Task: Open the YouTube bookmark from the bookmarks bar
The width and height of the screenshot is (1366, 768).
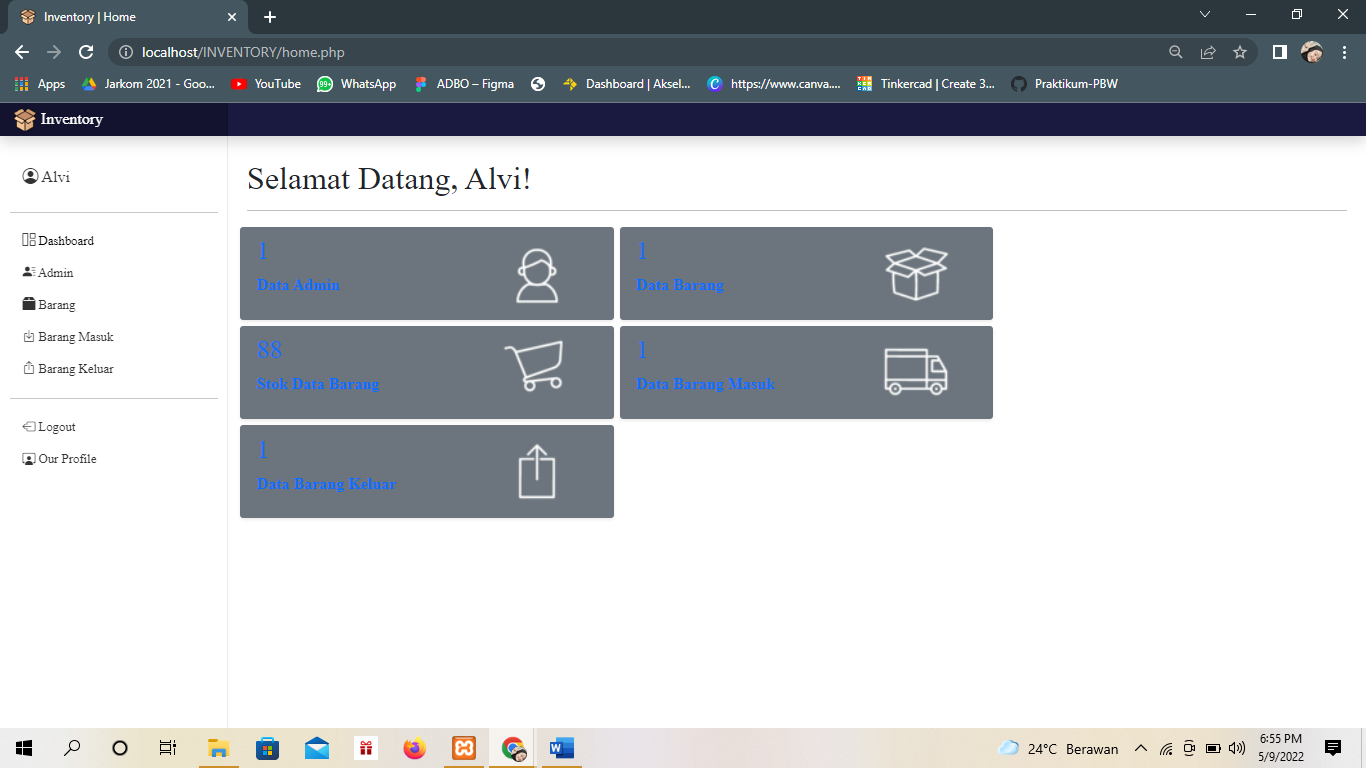Action: click(265, 84)
